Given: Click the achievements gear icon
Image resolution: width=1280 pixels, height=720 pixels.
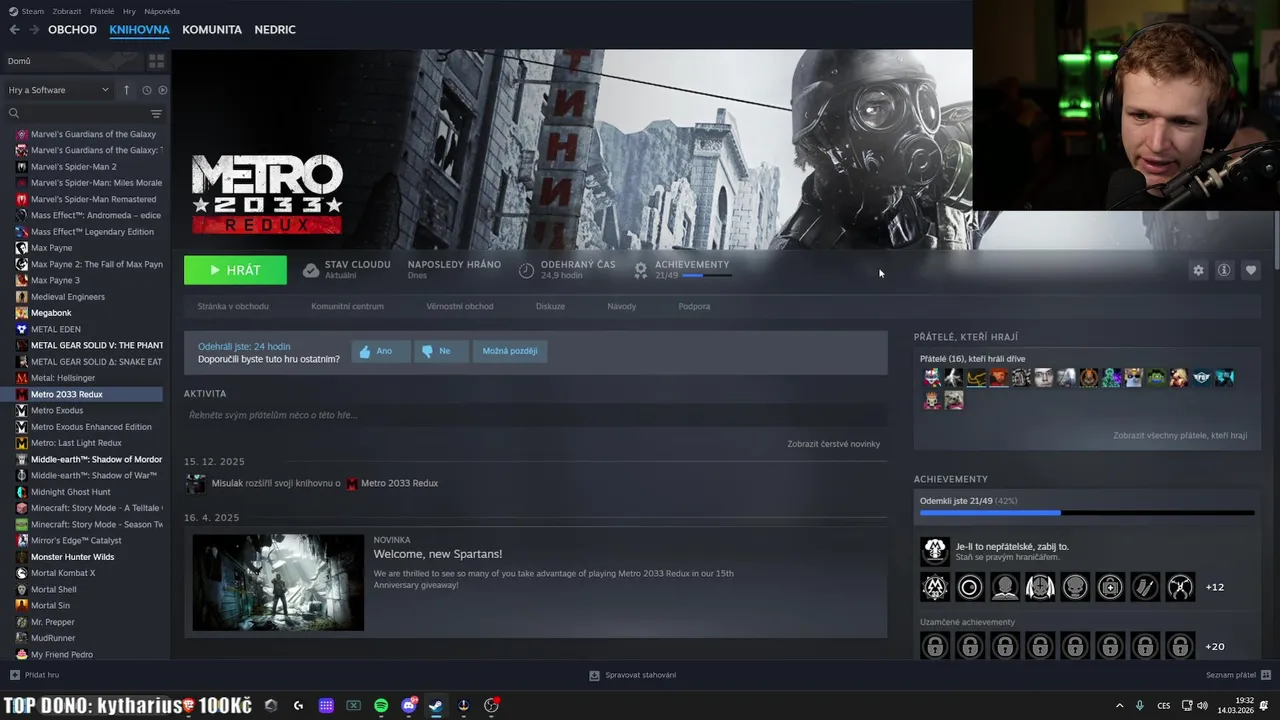Looking at the screenshot, I should click(641, 270).
